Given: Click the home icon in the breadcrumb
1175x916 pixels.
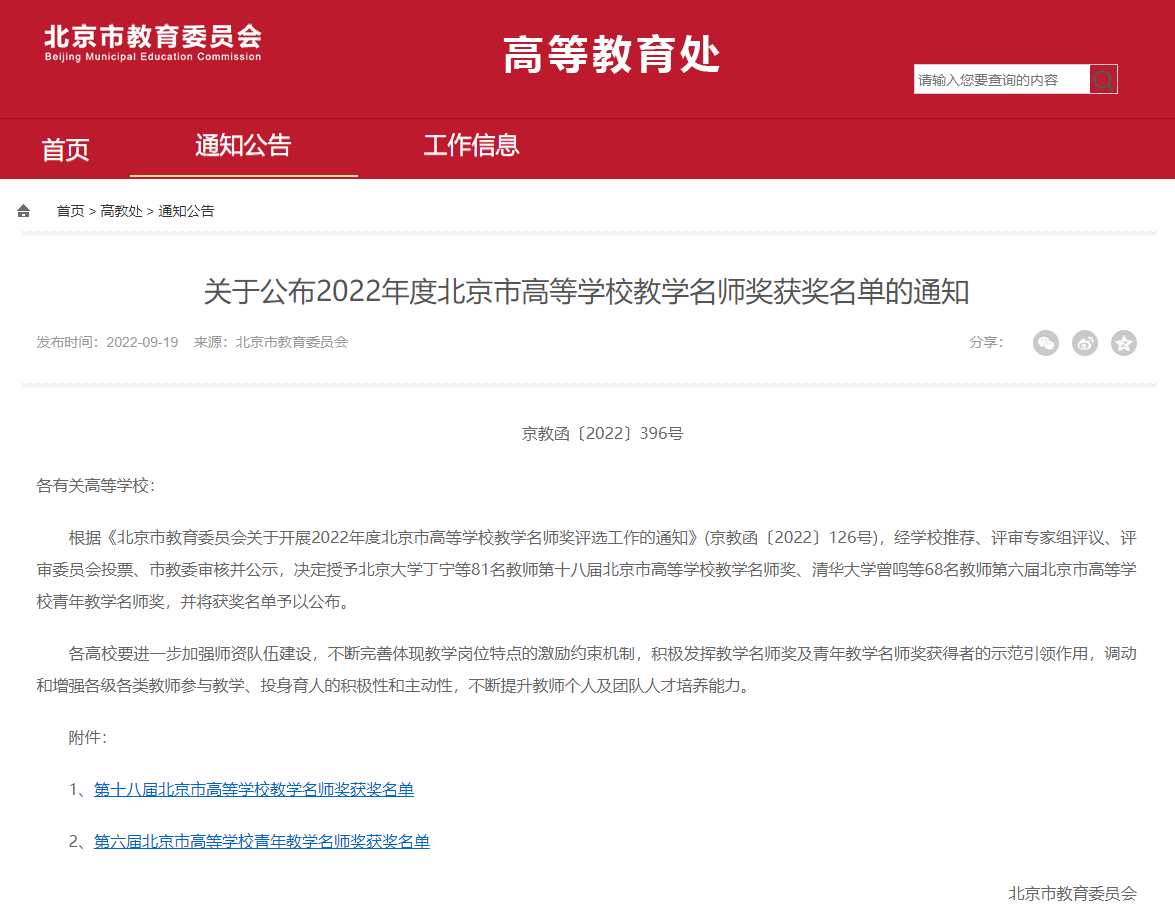Looking at the screenshot, I should coord(24,211).
